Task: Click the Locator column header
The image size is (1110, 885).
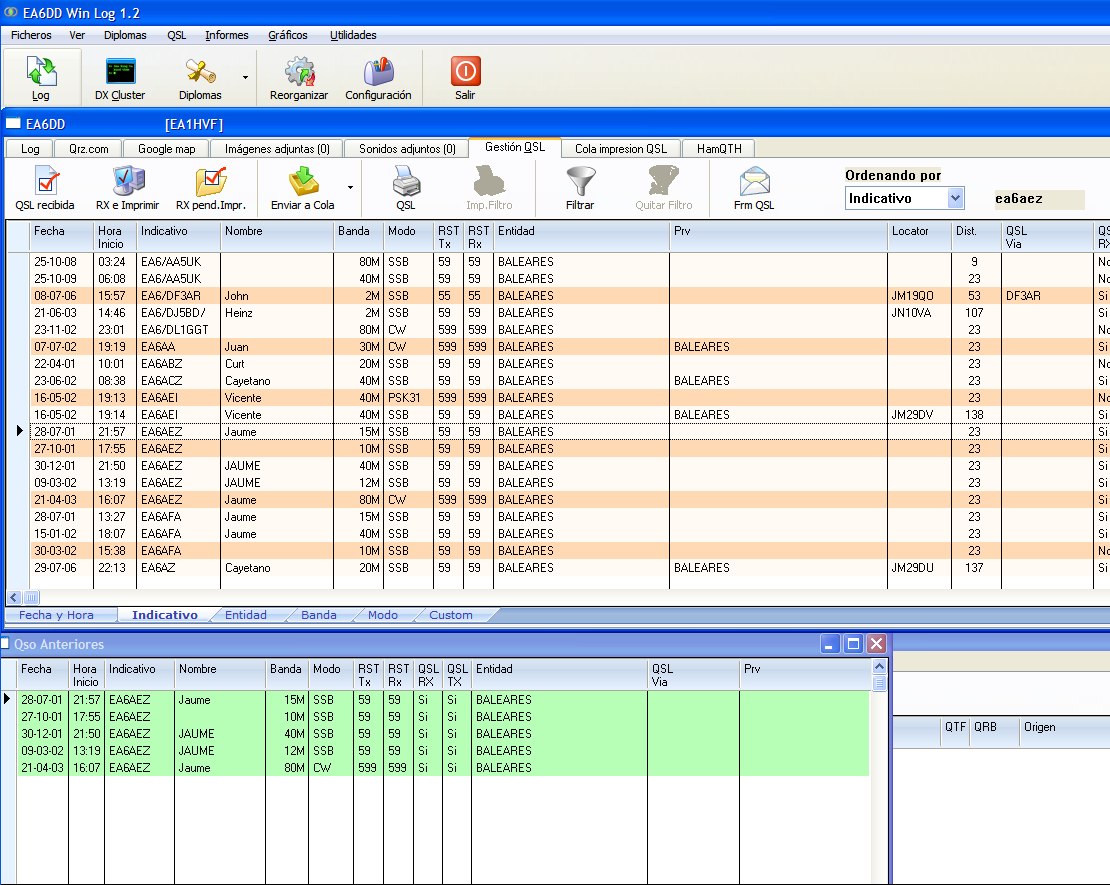Action: (x=910, y=231)
